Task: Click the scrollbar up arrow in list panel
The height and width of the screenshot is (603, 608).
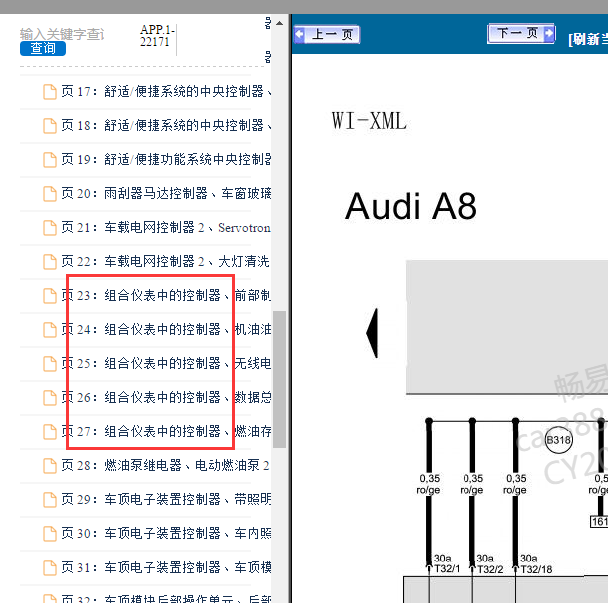Action: point(280,23)
